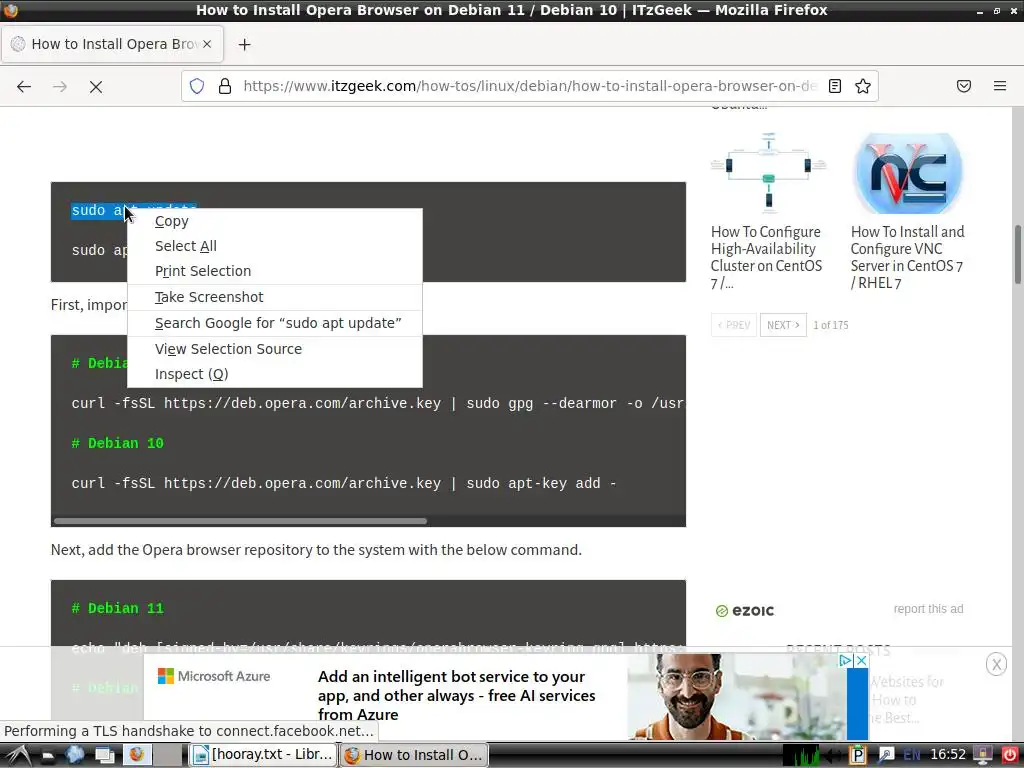Click the NEXT pagination button

(783, 325)
